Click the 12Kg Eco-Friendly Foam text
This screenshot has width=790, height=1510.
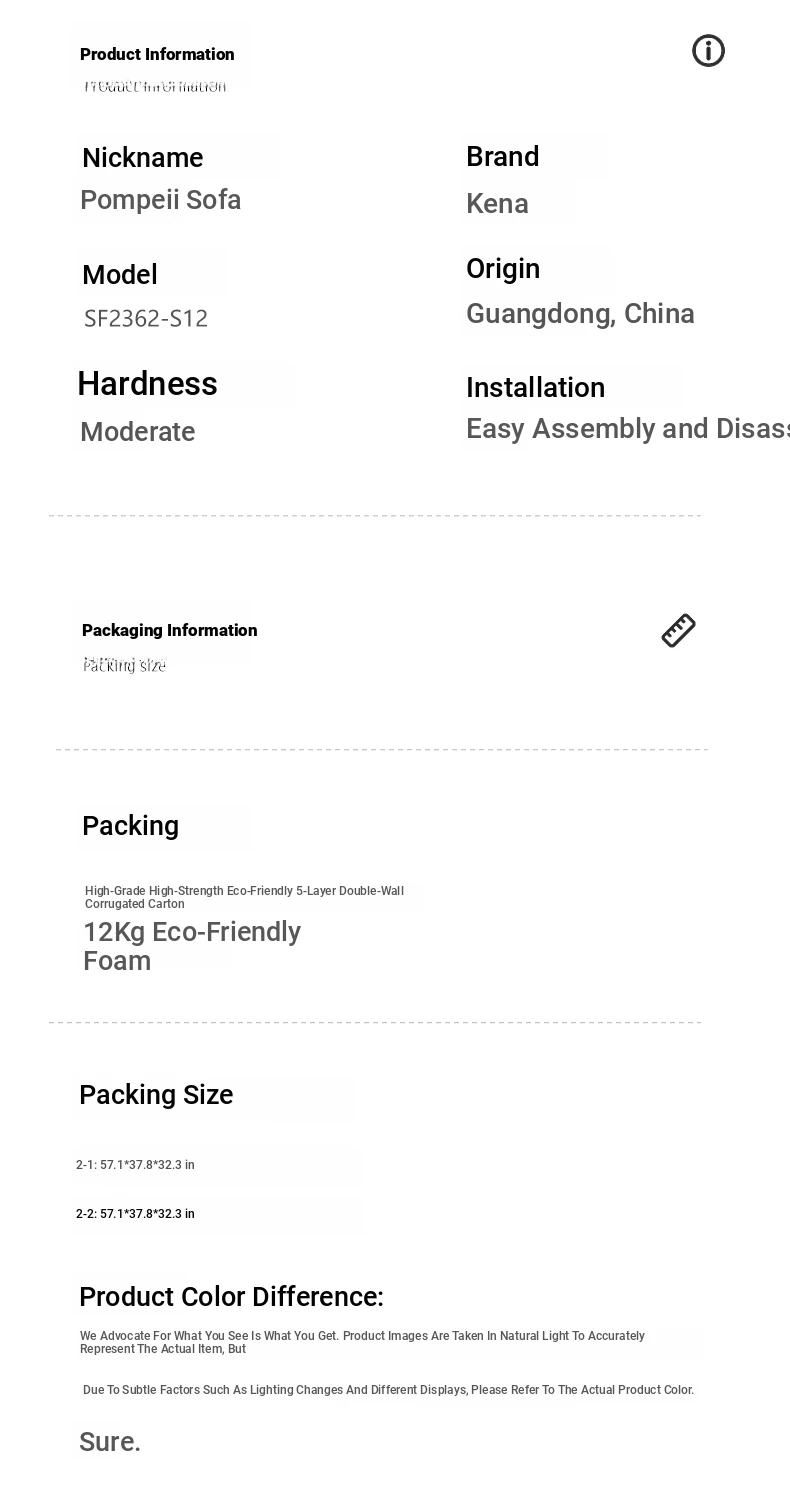[x=192, y=946]
